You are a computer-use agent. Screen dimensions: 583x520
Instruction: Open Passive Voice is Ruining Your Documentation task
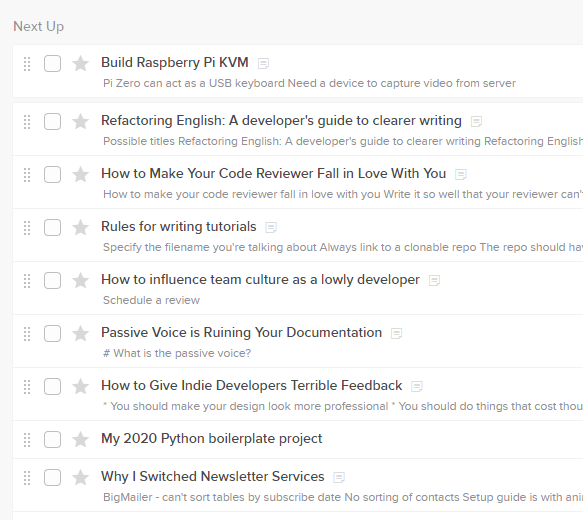[242, 333]
